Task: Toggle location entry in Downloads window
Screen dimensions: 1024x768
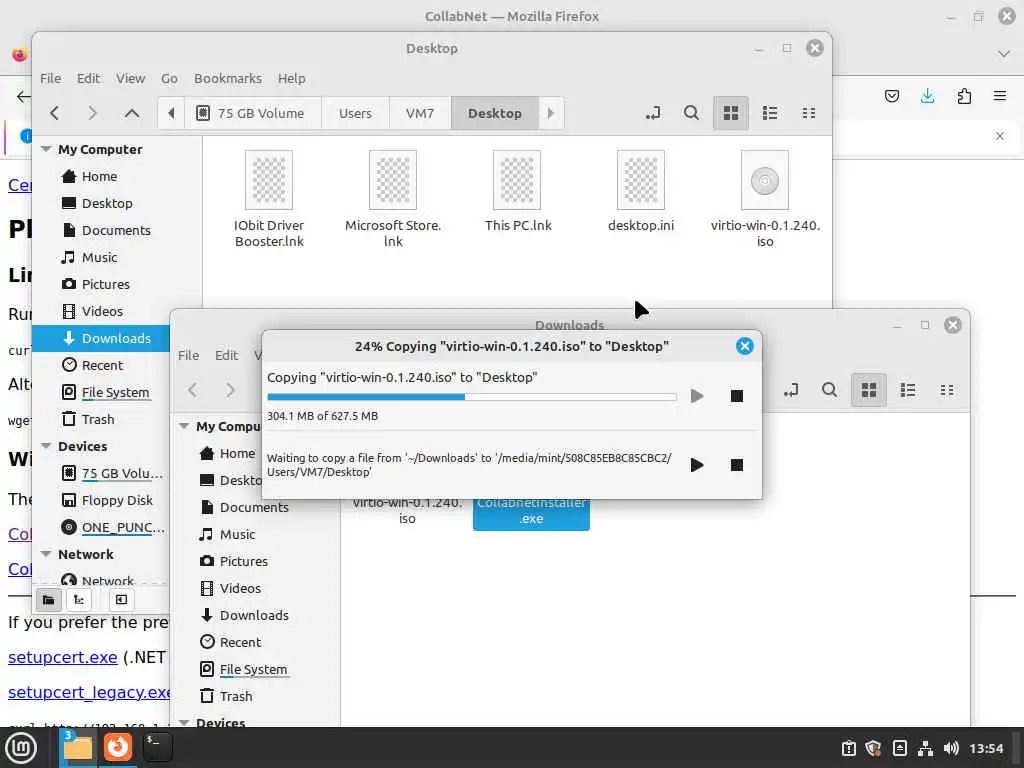Action: point(791,390)
